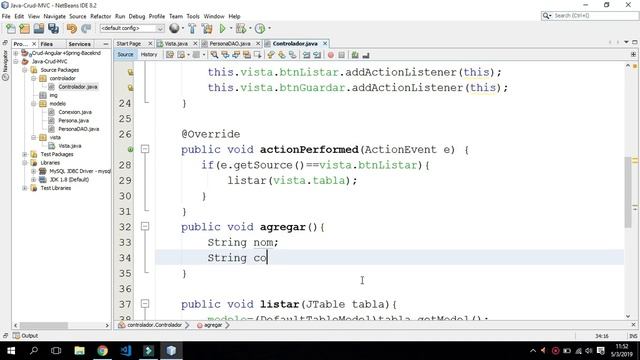Click the green Run Project icon

pos(222,28)
